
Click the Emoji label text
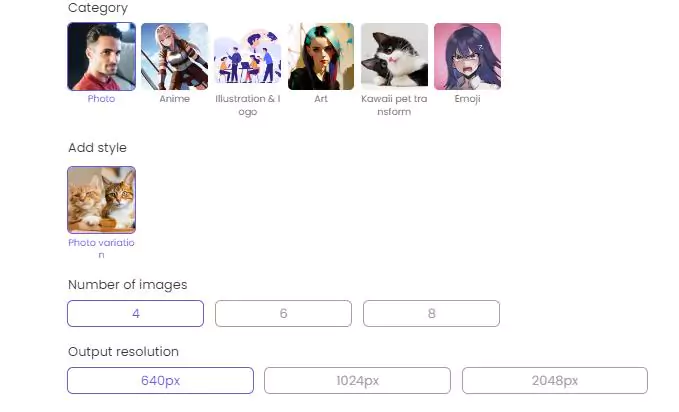[467, 99]
